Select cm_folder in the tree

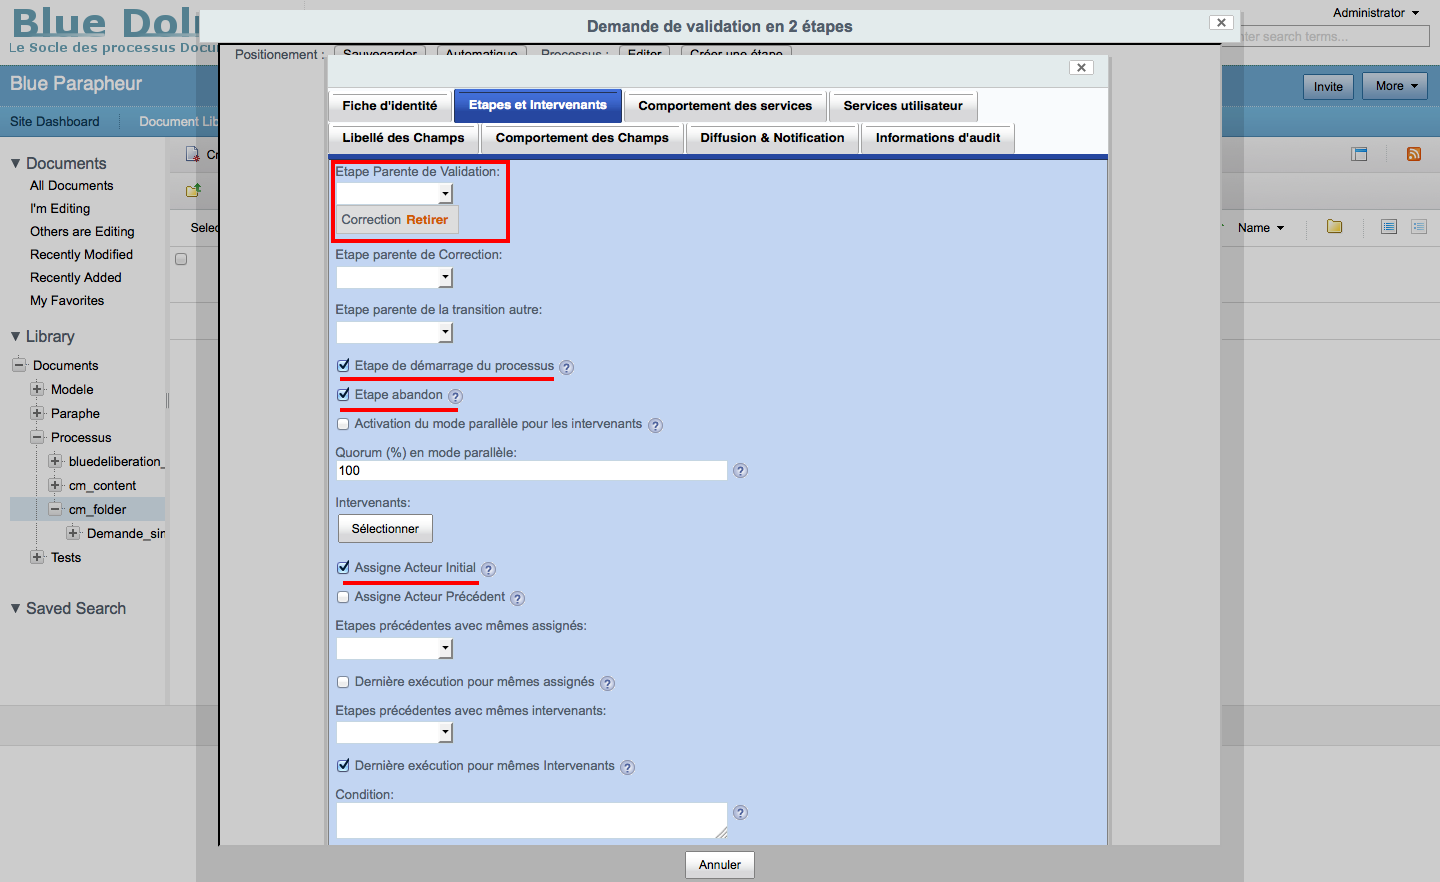[97, 509]
